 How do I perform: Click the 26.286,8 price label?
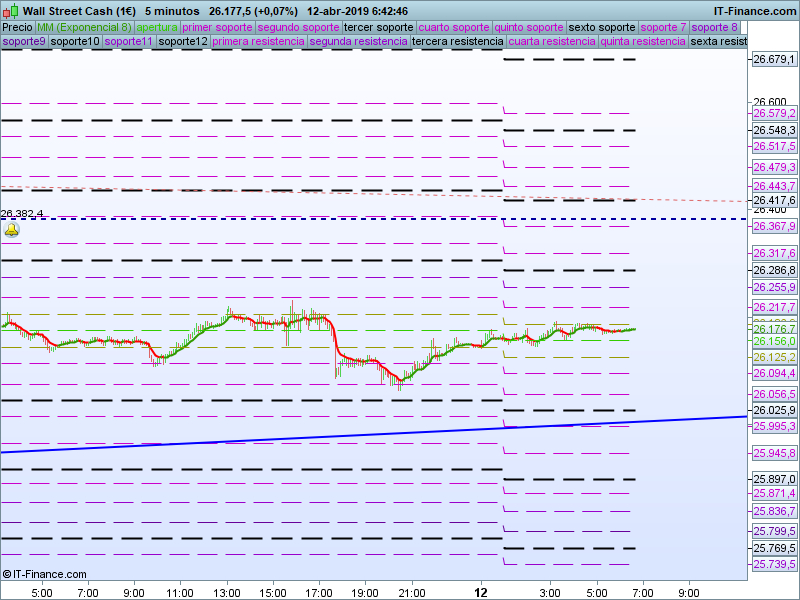(x=774, y=270)
